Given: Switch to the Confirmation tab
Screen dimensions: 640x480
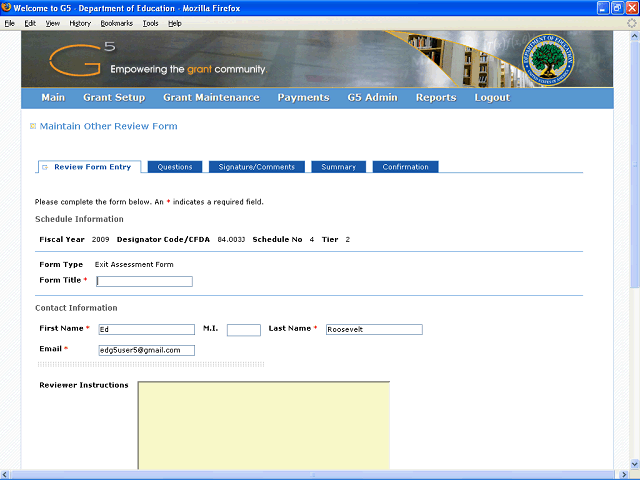Looking at the screenshot, I should tap(405, 167).
